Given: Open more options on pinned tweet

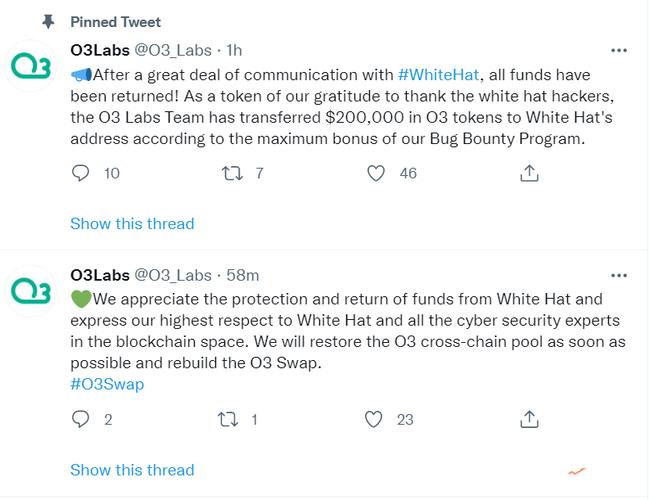Looking at the screenshot, I should coord(619,50).
